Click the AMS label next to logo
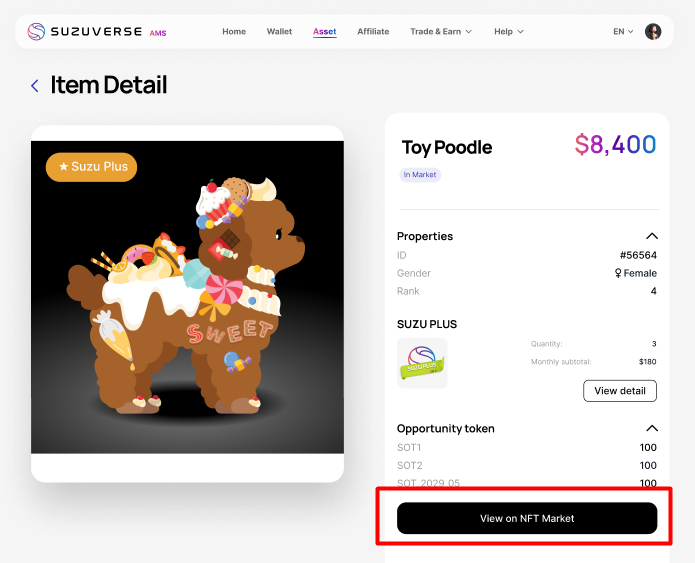The height and width of the screenshot is (563, 695). [158, 33]
